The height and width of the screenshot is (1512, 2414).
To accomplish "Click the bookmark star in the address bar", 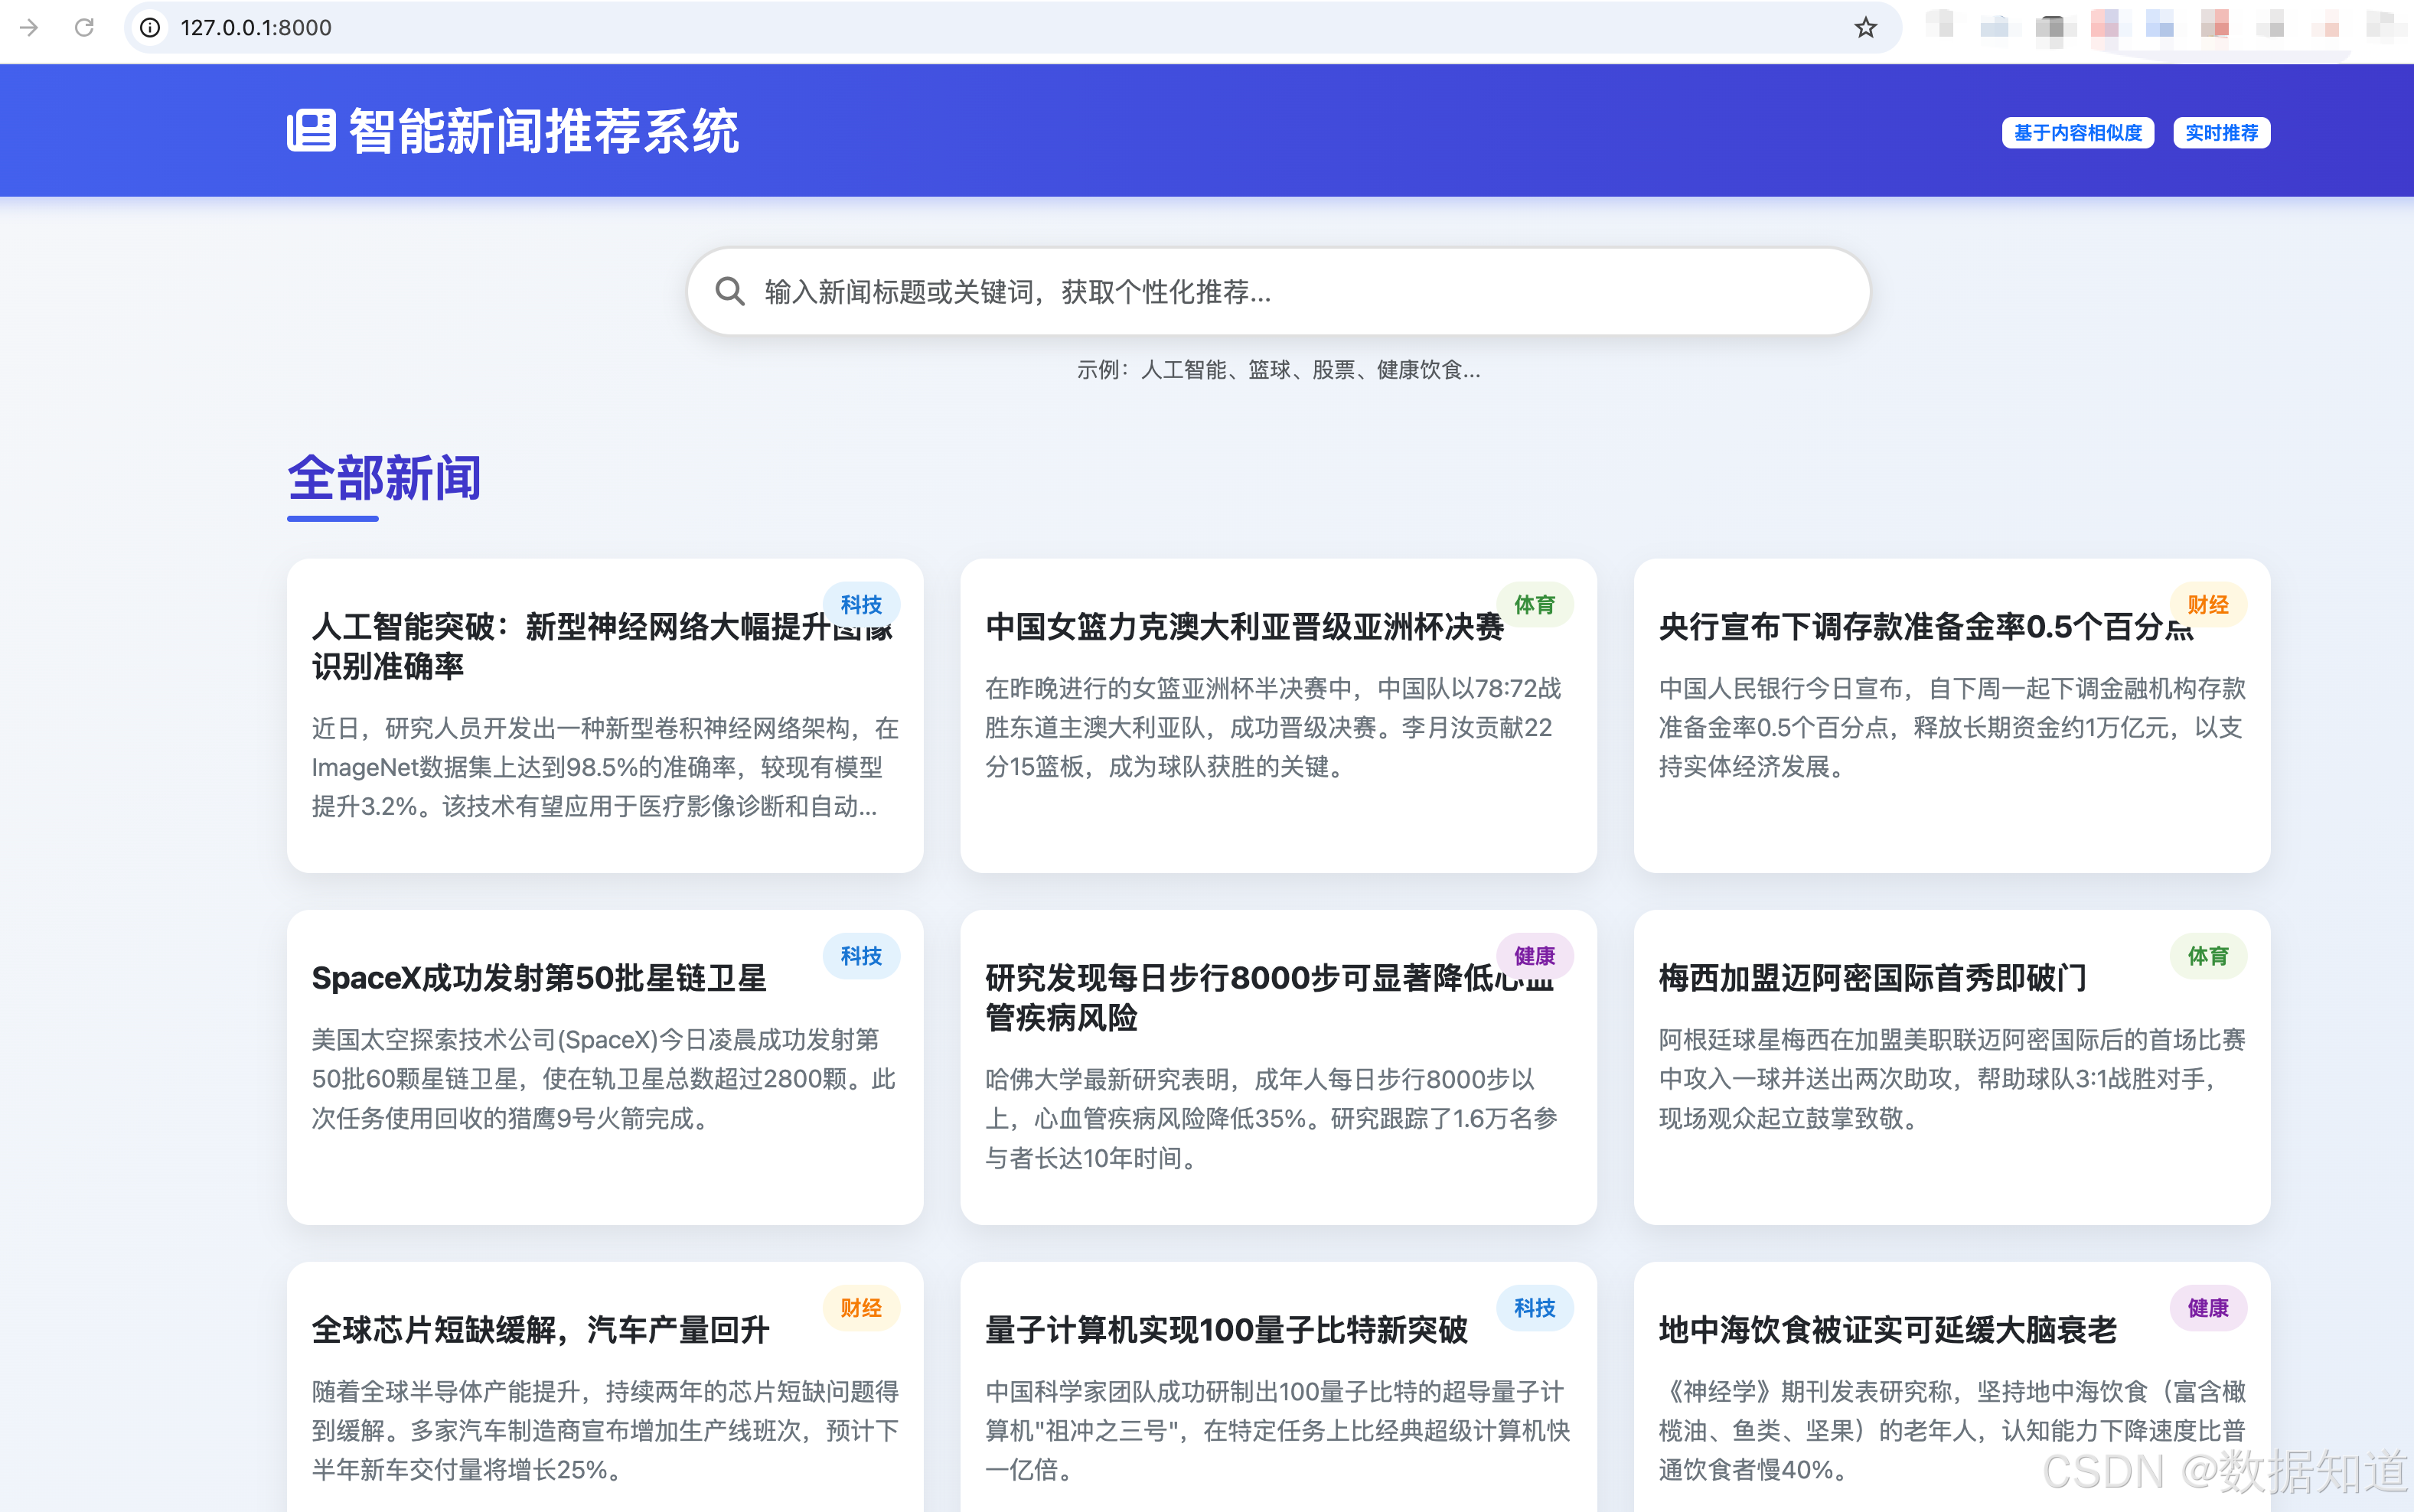I will tap(1866, 27).
